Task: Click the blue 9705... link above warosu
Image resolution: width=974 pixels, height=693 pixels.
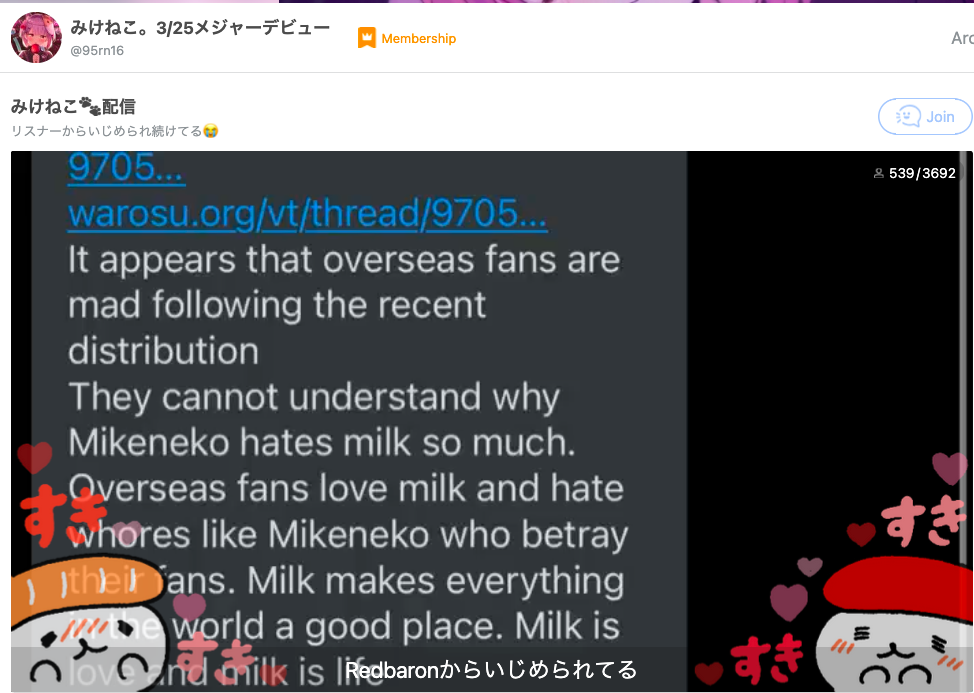Action: click(x=126, y=168)
